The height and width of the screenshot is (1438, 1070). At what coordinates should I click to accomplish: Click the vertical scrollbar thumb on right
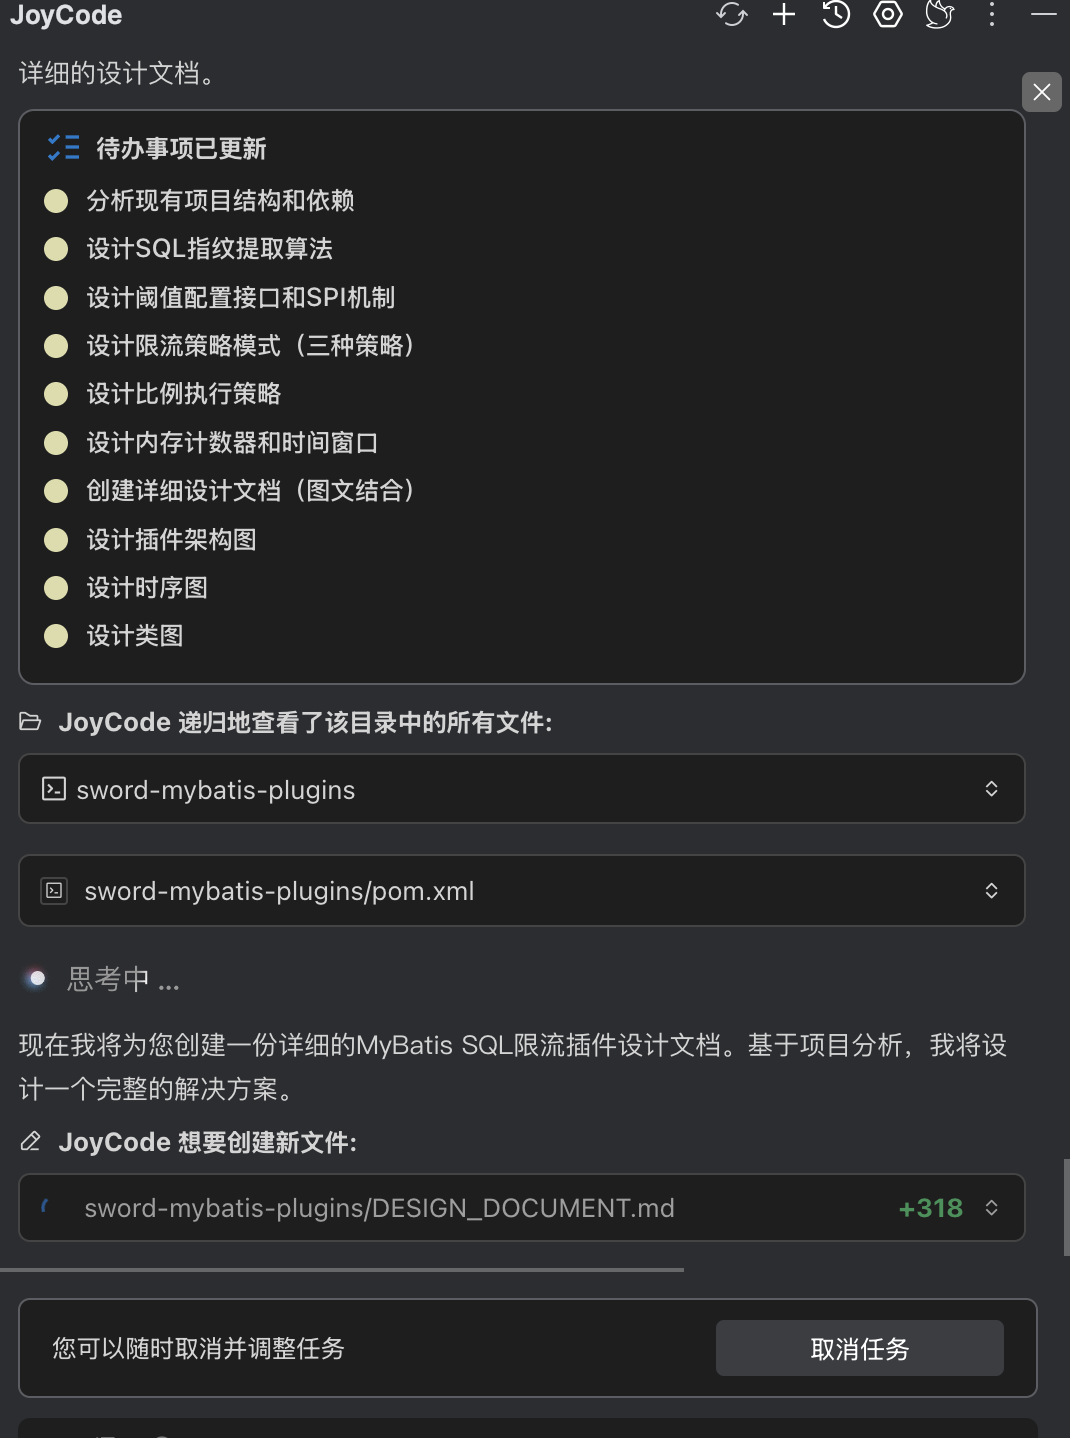pos(1066,1206)
